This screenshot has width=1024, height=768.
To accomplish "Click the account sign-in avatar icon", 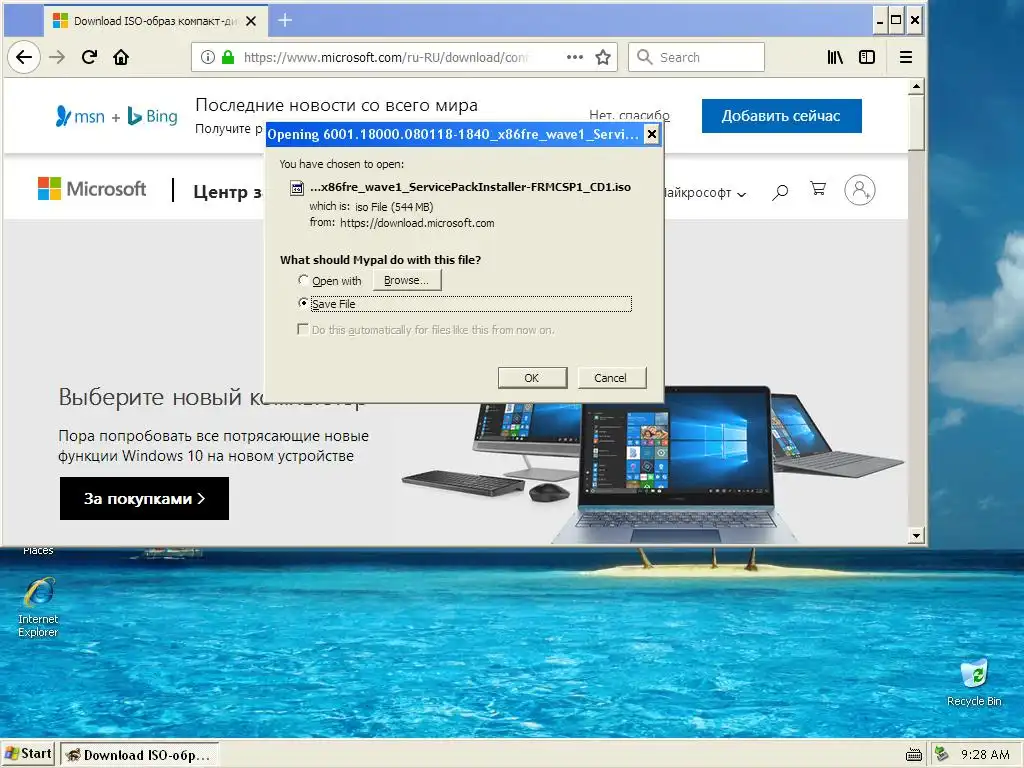I will tap(859, 190).
